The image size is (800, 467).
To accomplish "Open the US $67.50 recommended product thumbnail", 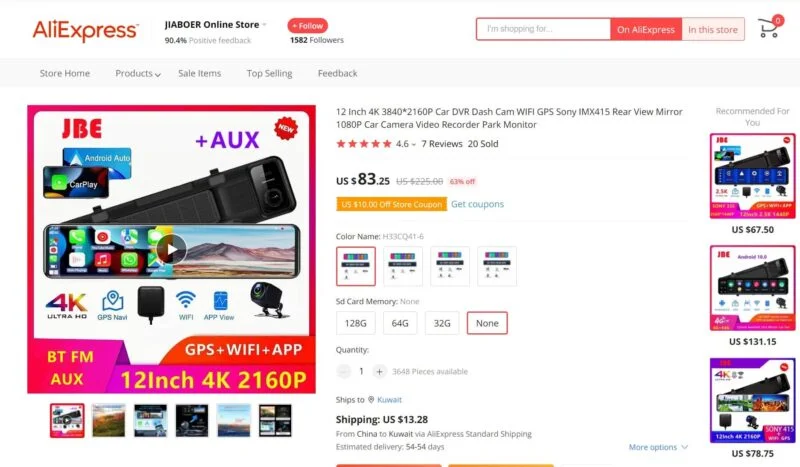I will (752, 176).
